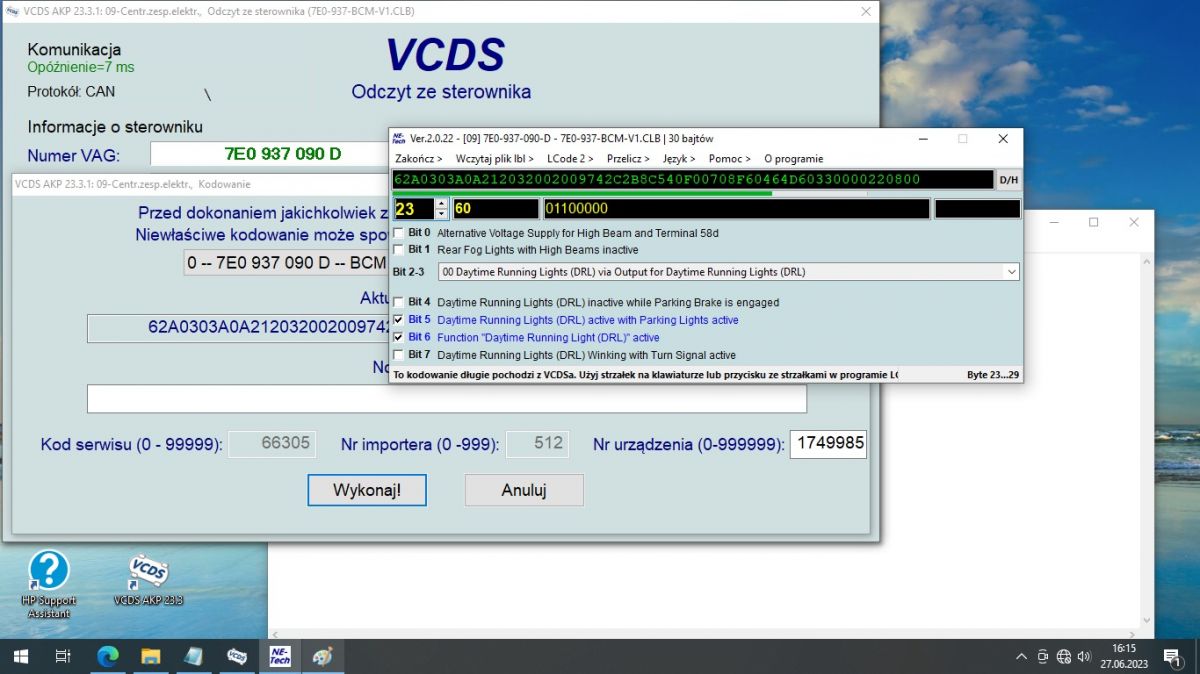Open File Explorer from the taskbar

click(150, 656)
